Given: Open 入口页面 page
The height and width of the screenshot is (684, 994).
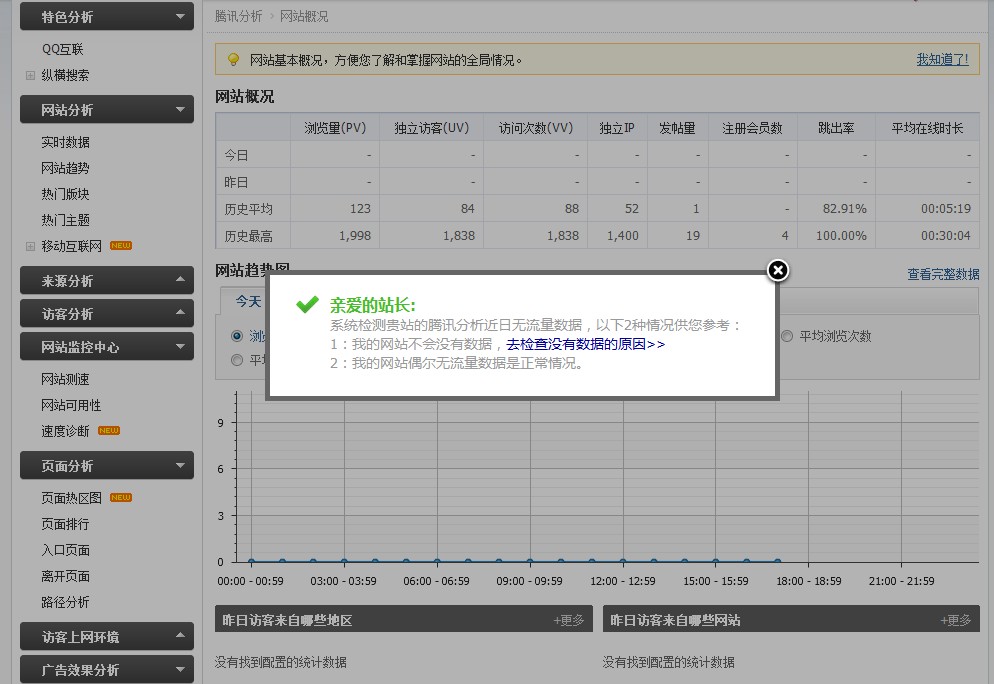Looking at the screenshot, I should [65, 550].
